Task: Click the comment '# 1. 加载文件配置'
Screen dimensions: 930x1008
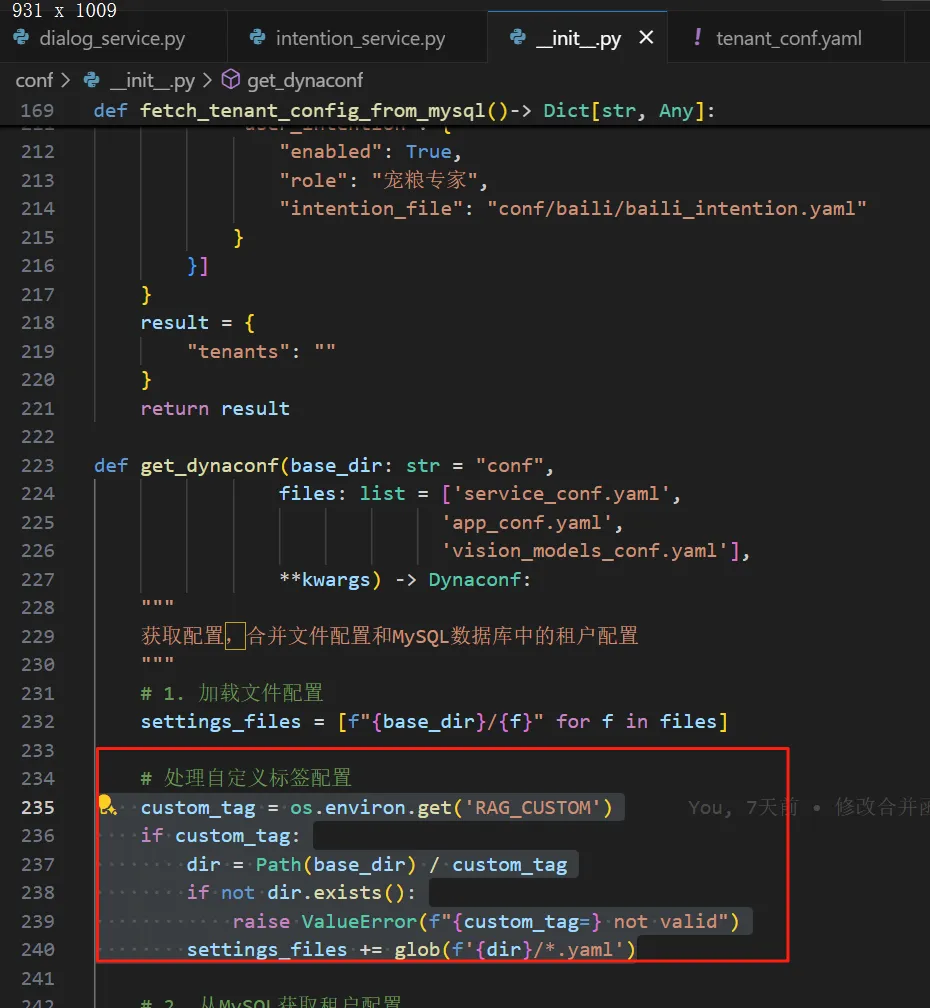Action: click(232, 693)
